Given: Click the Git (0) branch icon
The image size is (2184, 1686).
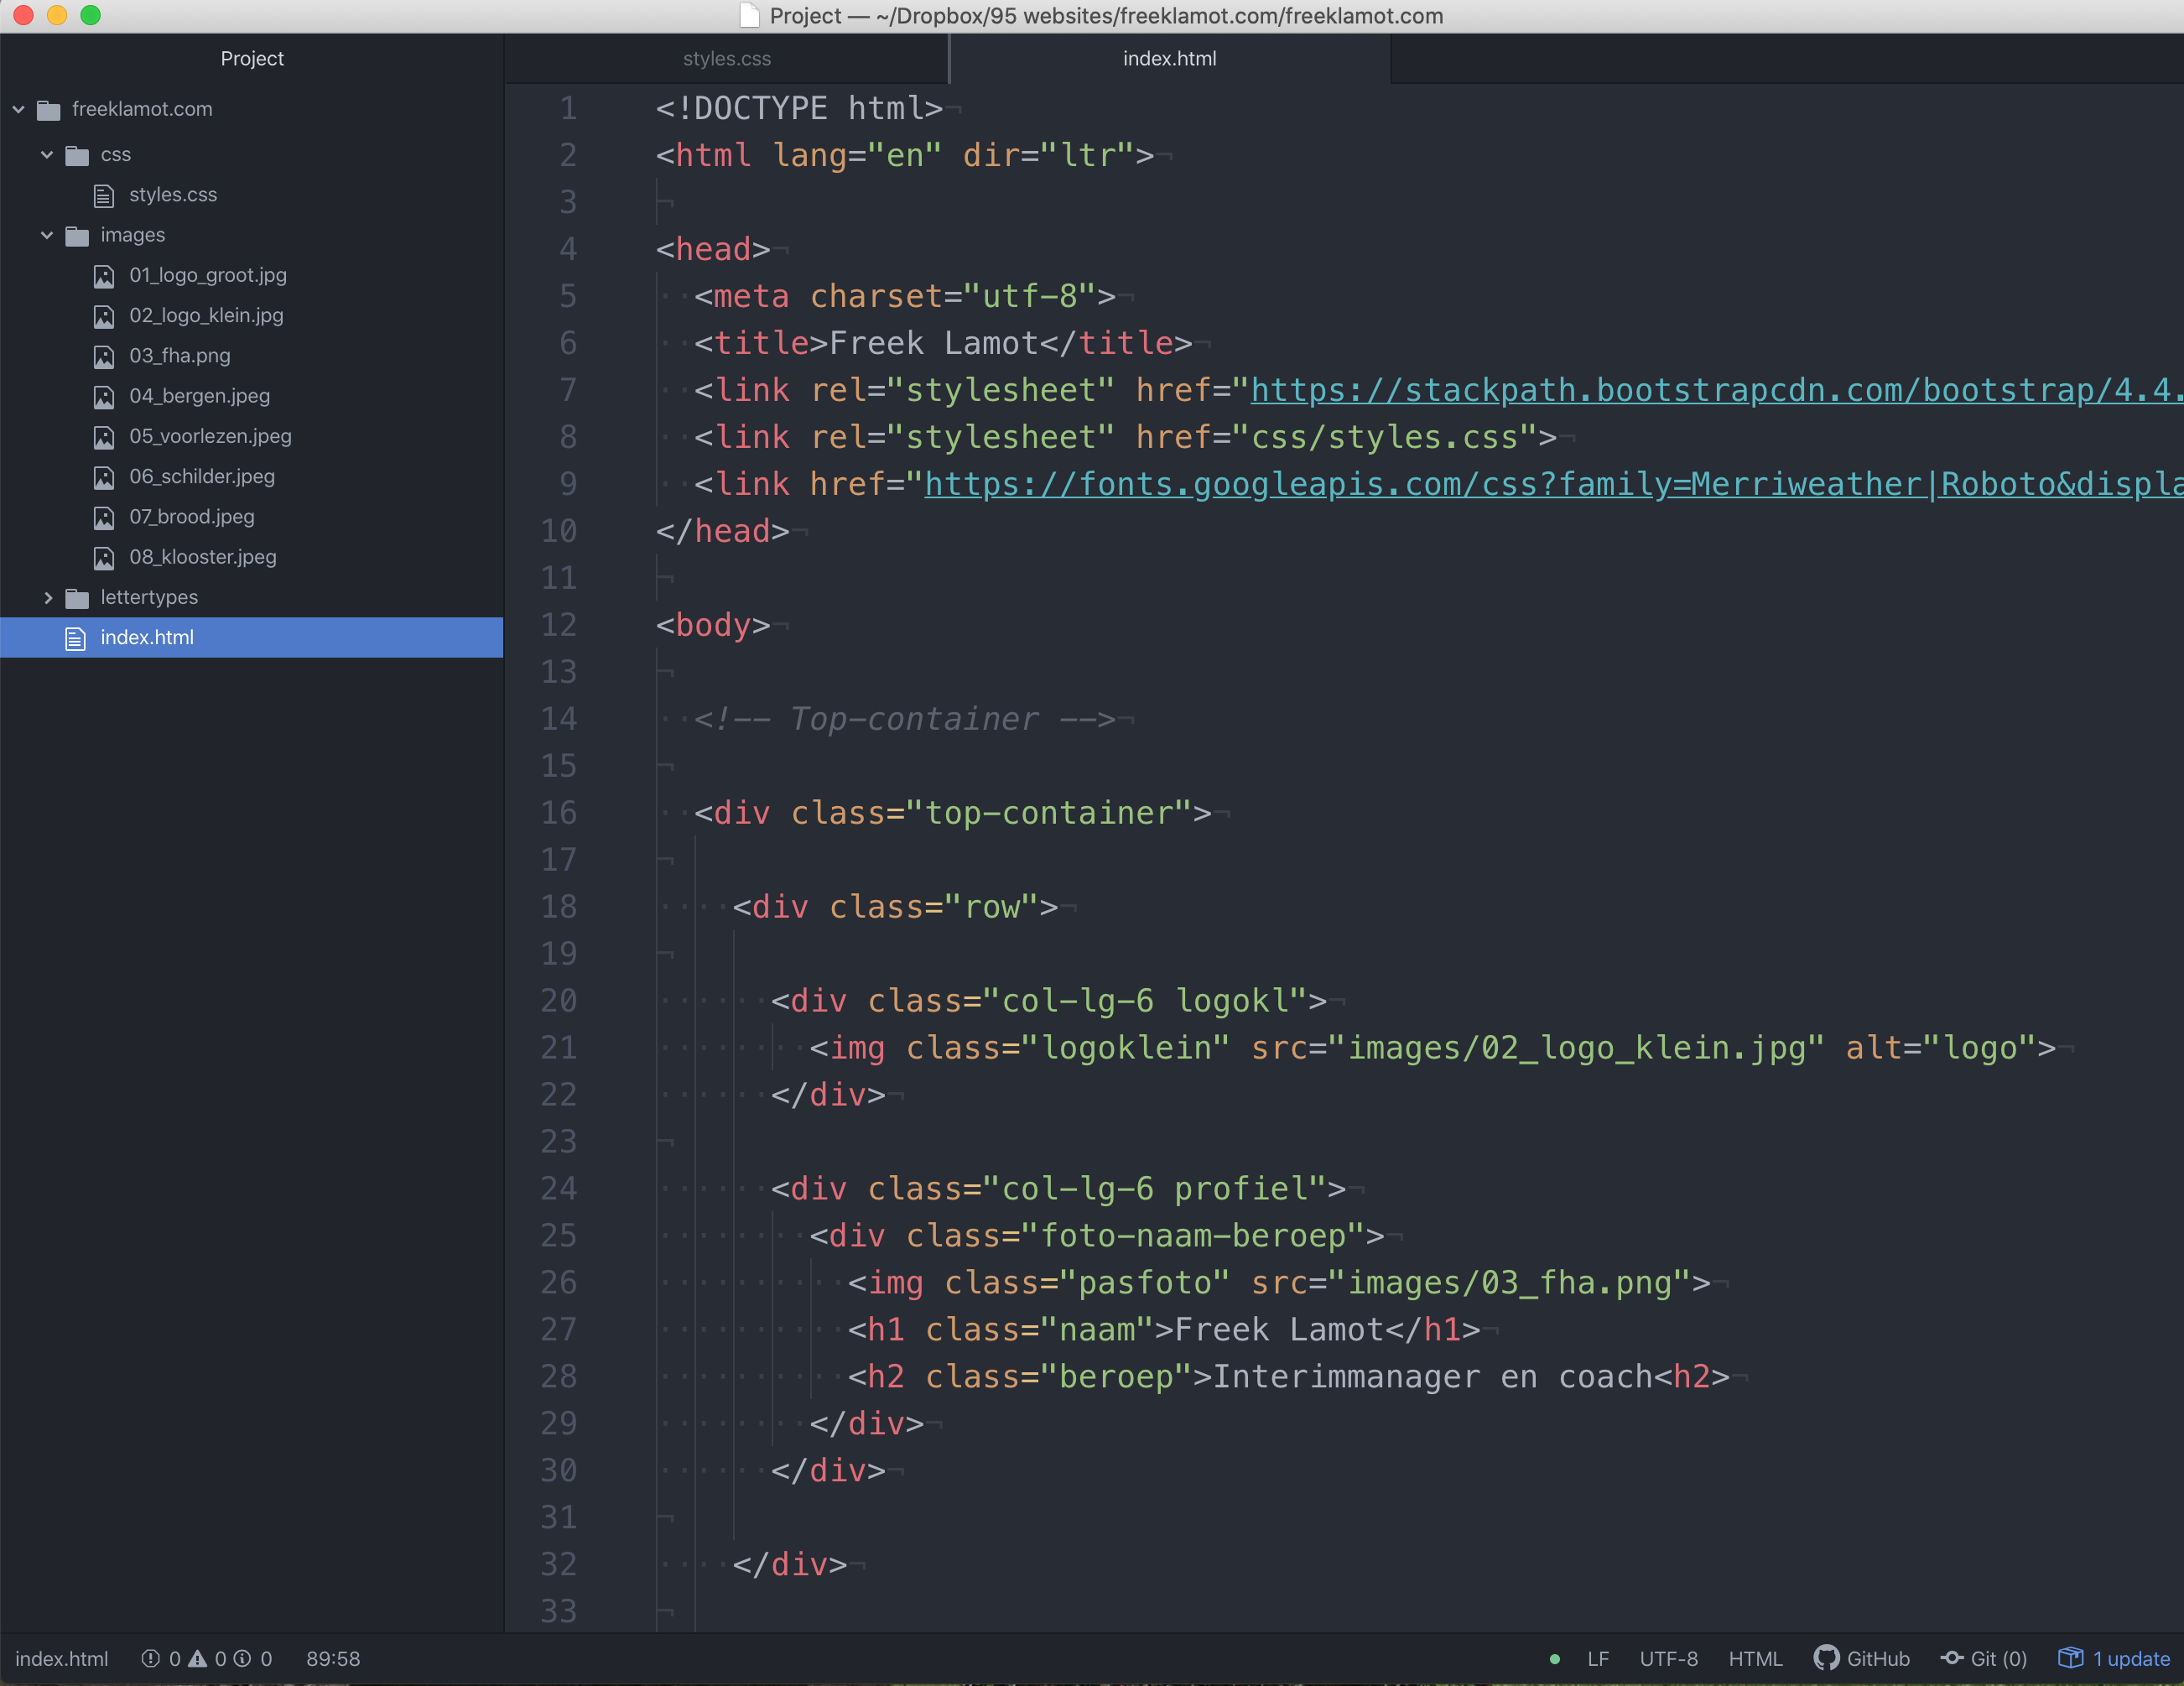Looking at the screenshot, I should [x=1951, y=1658].
